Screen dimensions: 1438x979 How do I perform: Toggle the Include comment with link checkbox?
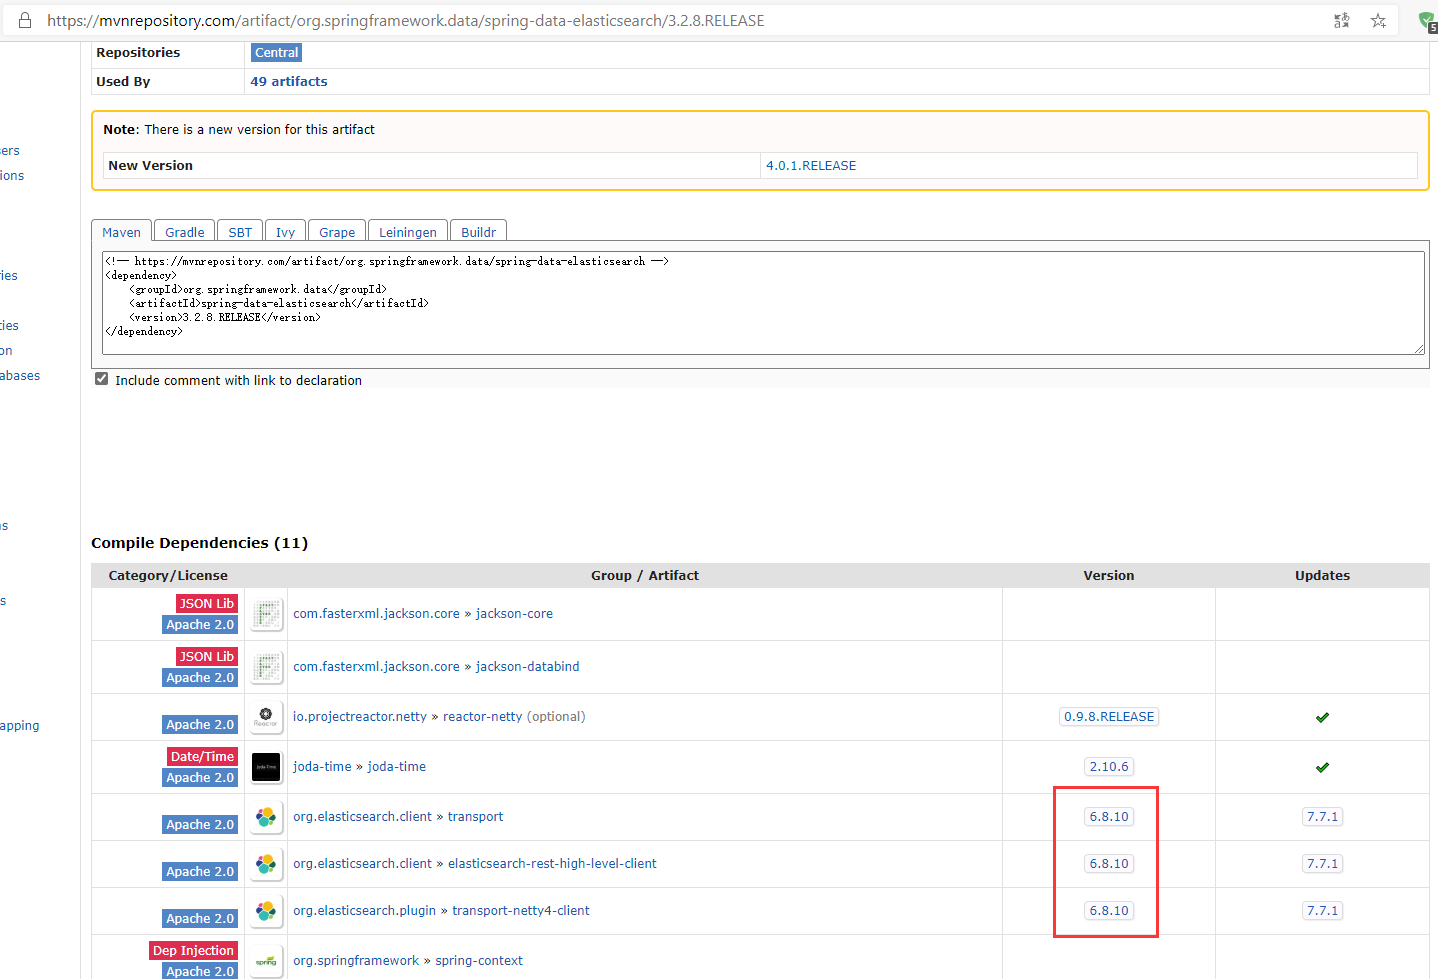pos(101,379)
